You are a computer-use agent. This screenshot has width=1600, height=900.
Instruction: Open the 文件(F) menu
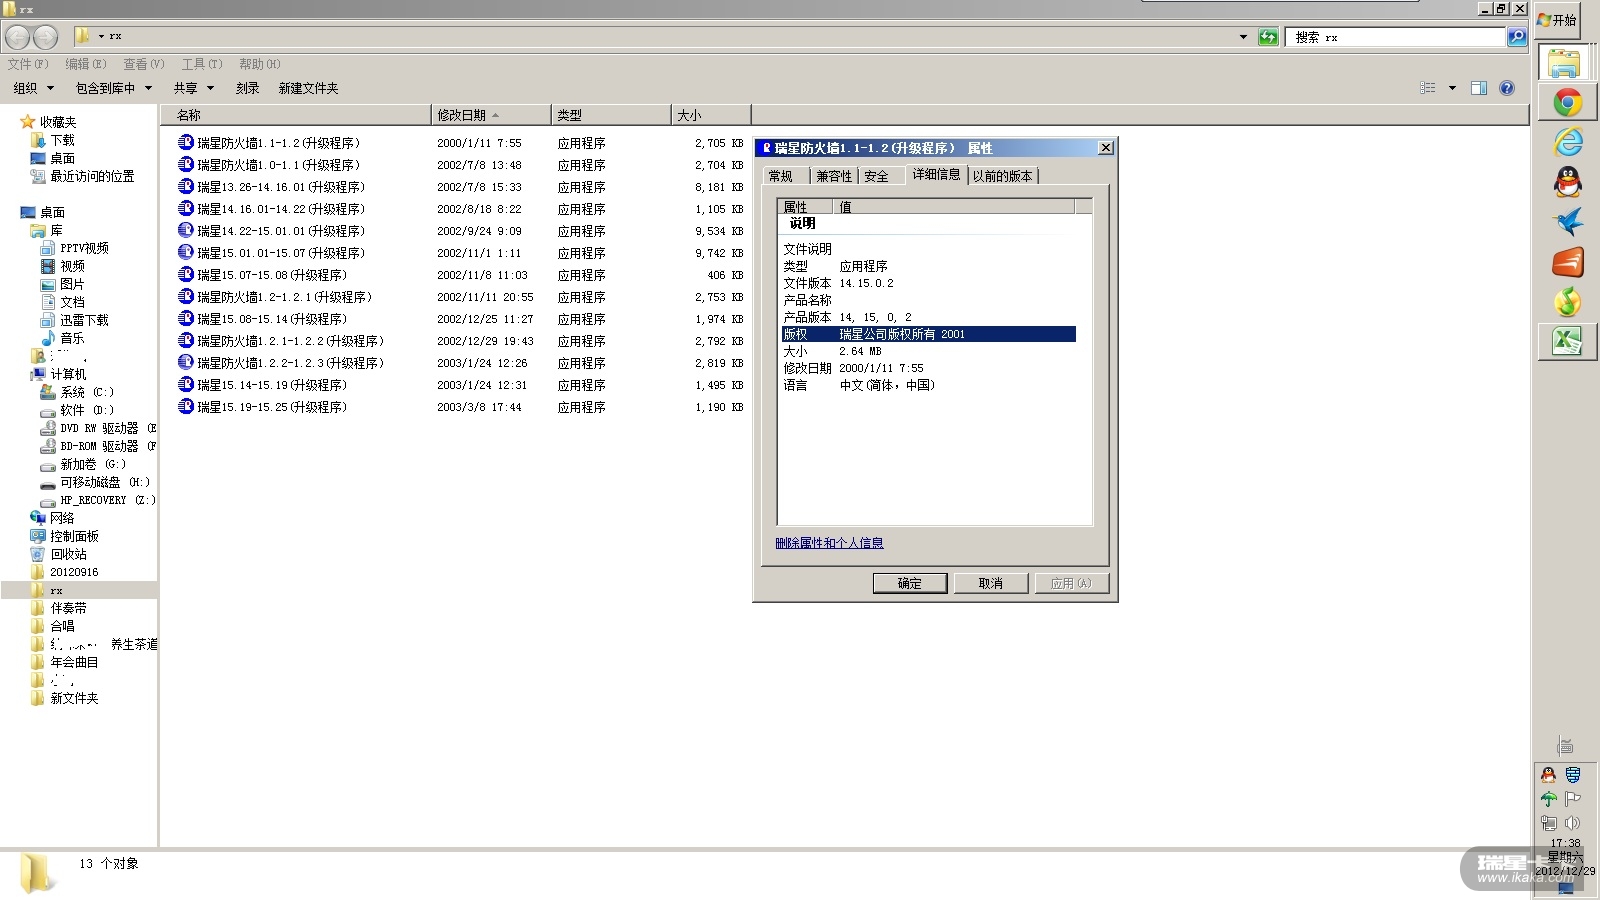(x=28, y=64)
